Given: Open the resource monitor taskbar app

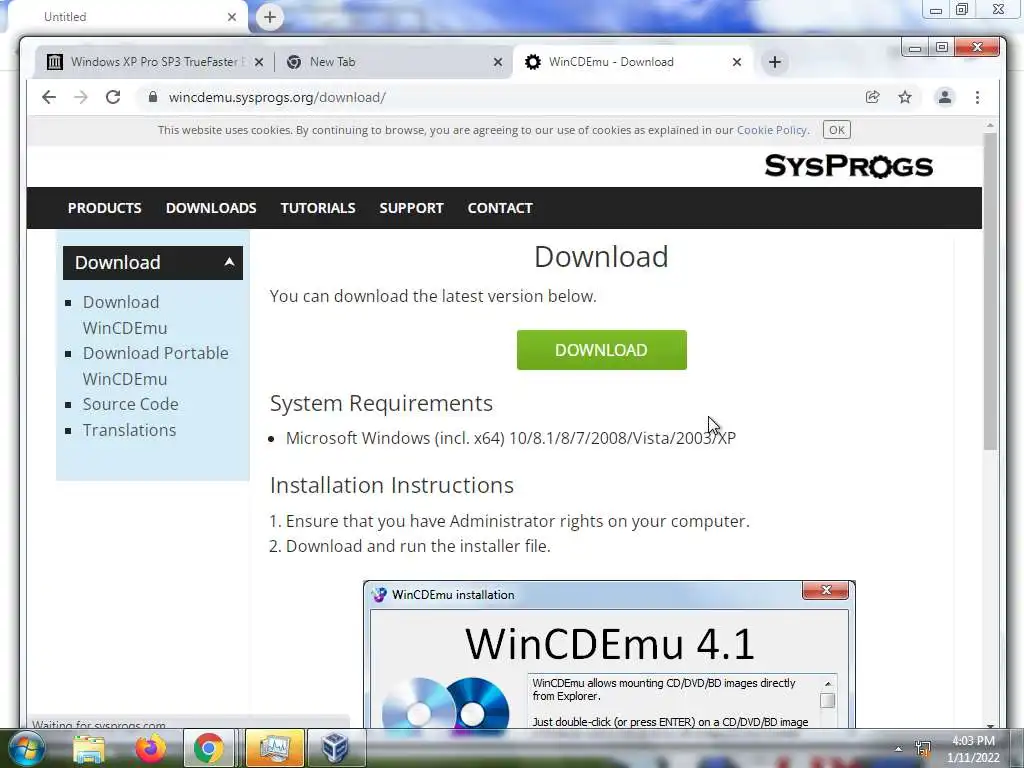Looking at the screenshot, I should 274,748.
